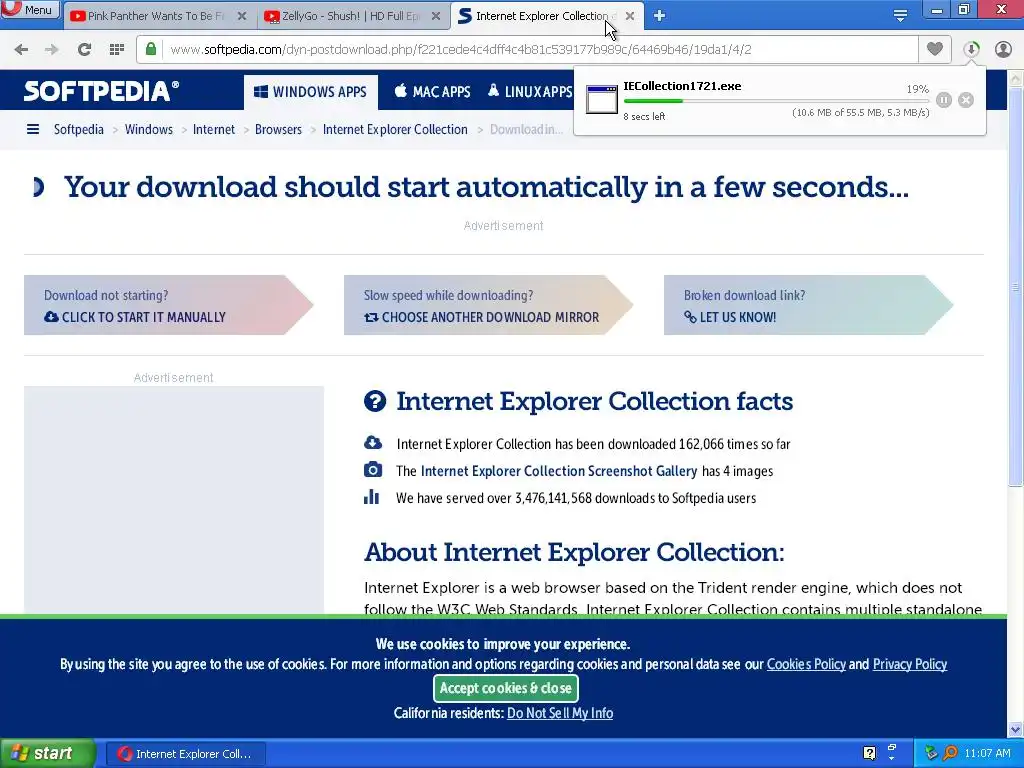Click the download progress bar
This screenshot has height=768, width=1024.
[776, 101]
